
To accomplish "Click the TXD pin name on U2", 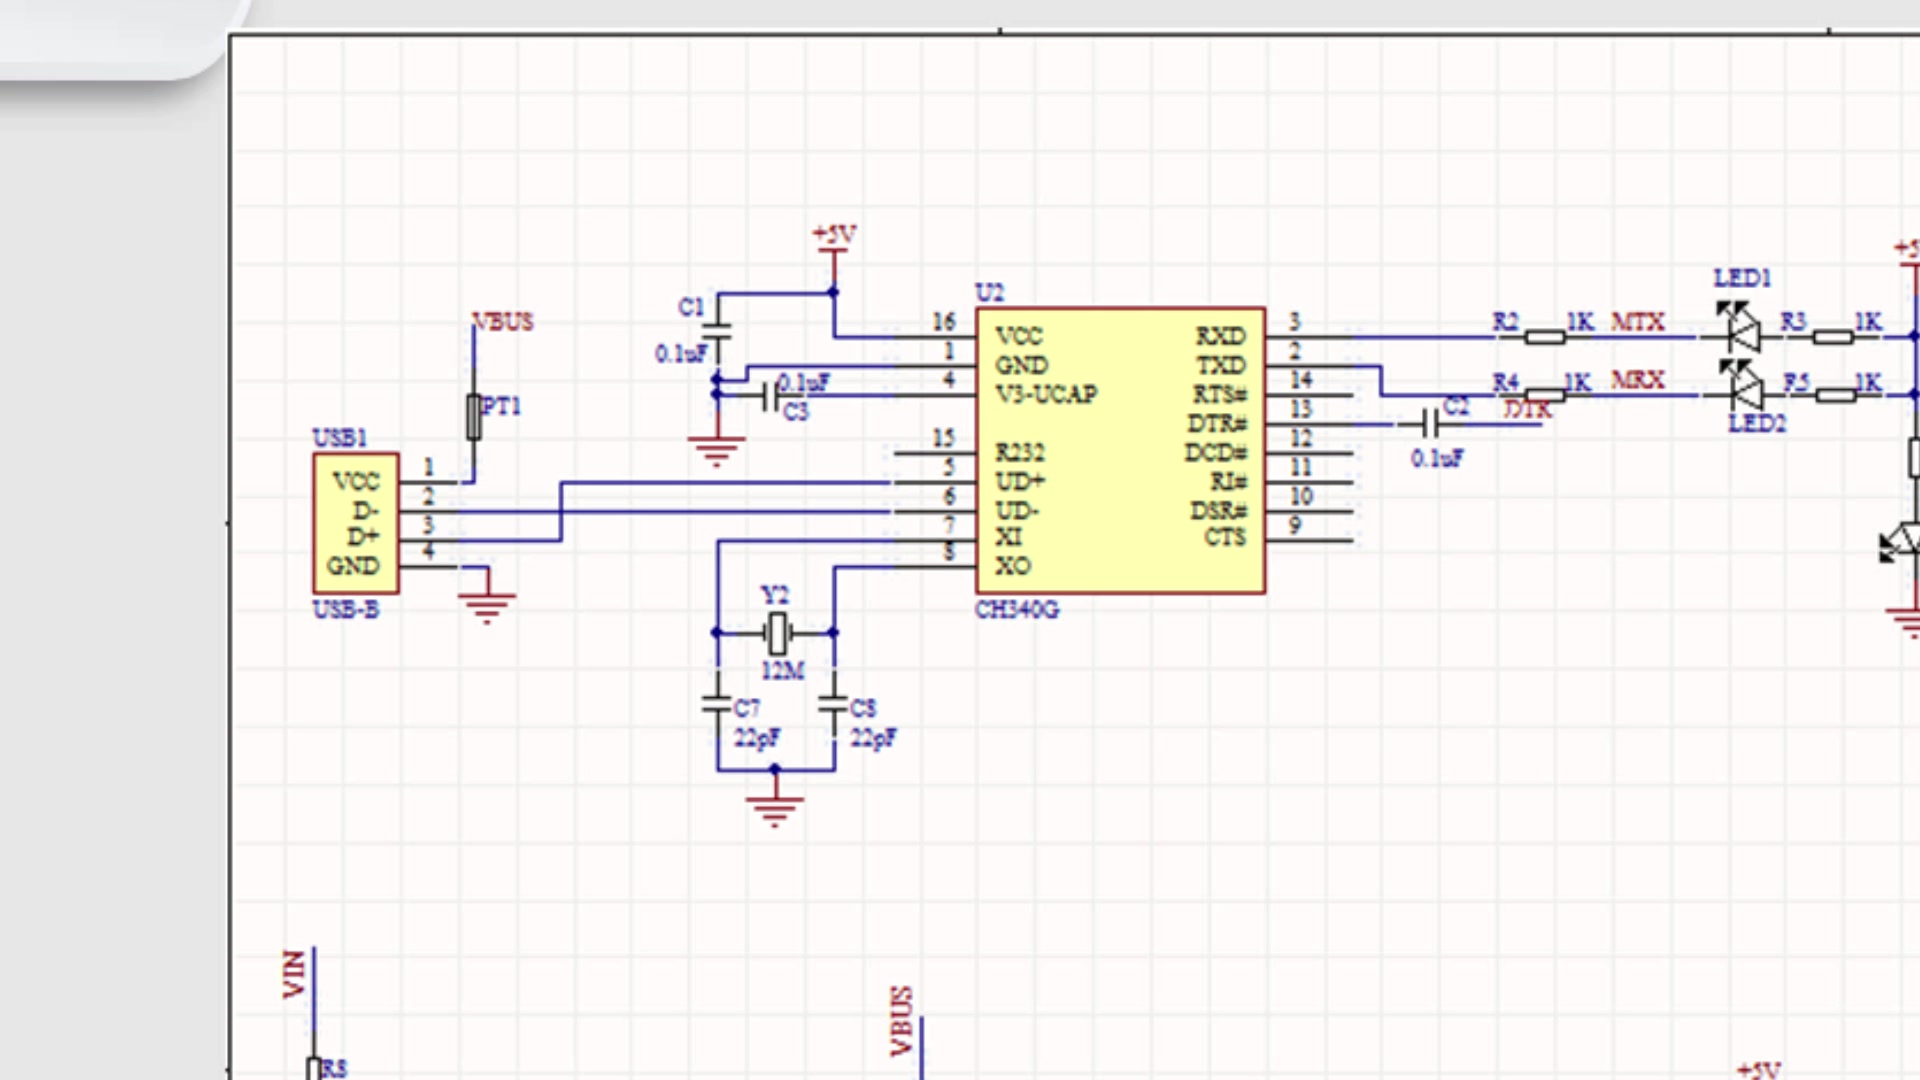I will 1221,365.
